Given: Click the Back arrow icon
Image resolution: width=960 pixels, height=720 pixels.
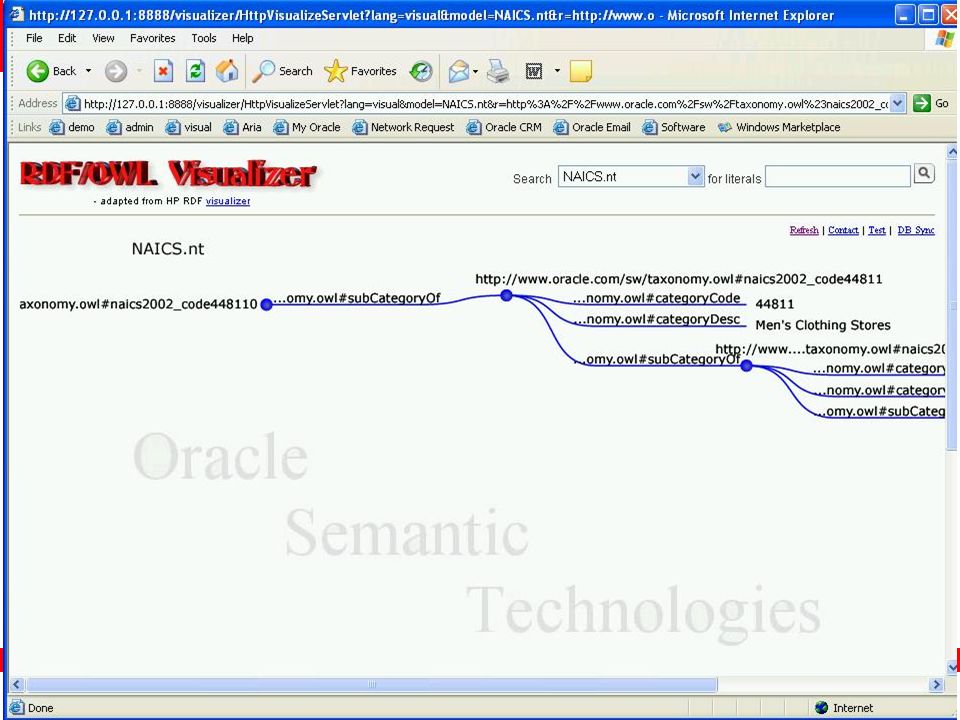Looking at the screenshot, I should (37, 71).
